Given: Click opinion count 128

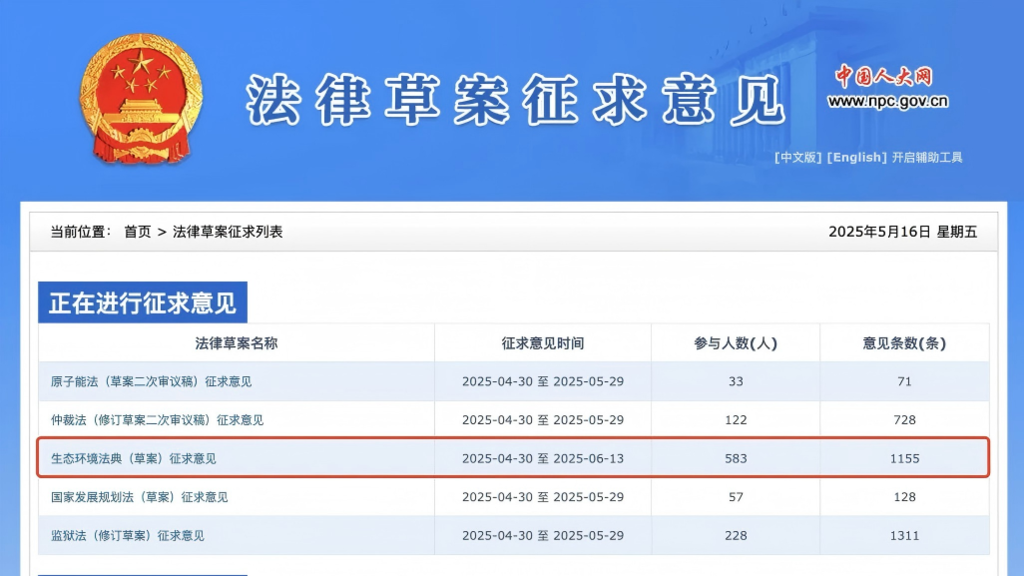Looking at the screenshot, I should 904,497.
